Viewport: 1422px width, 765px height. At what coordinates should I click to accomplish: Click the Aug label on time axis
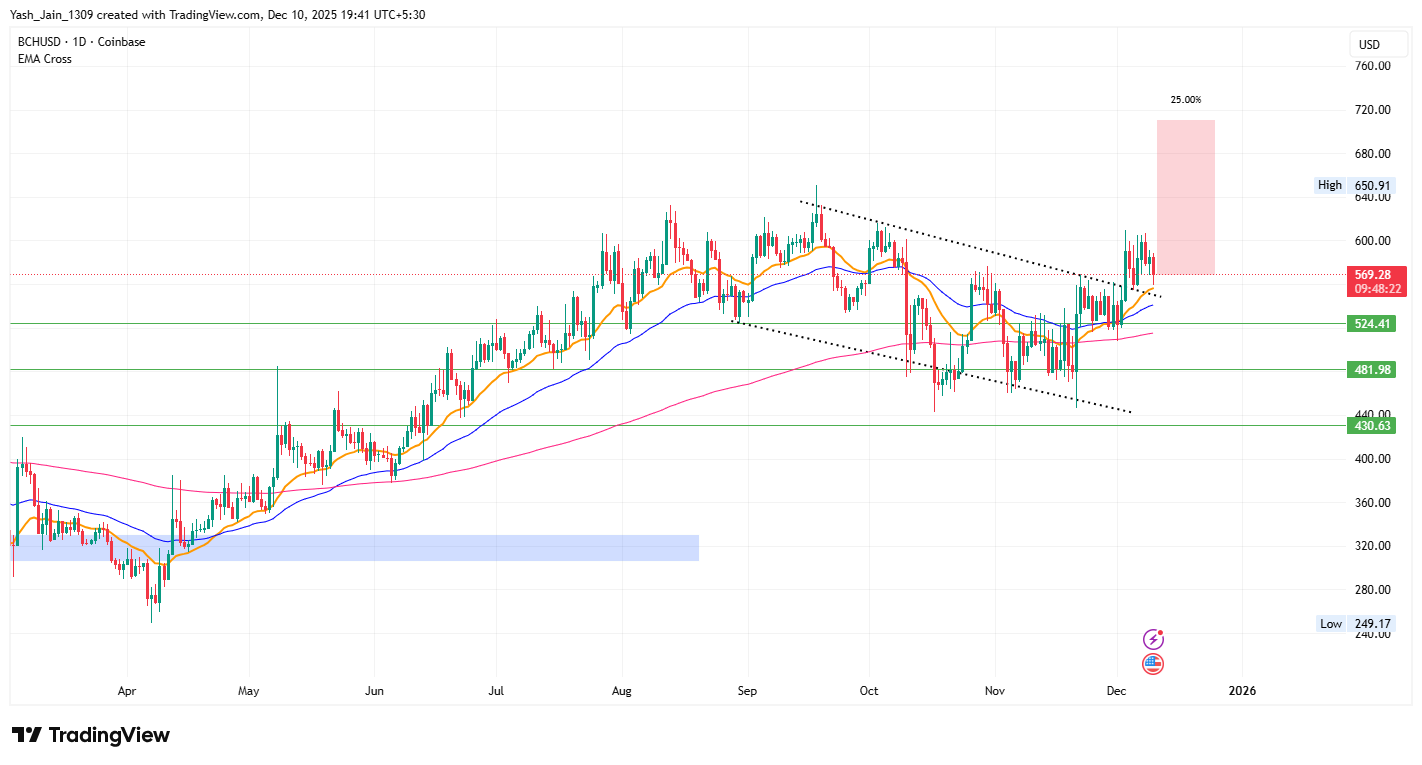pyautogui.click(x=621, y=690)
